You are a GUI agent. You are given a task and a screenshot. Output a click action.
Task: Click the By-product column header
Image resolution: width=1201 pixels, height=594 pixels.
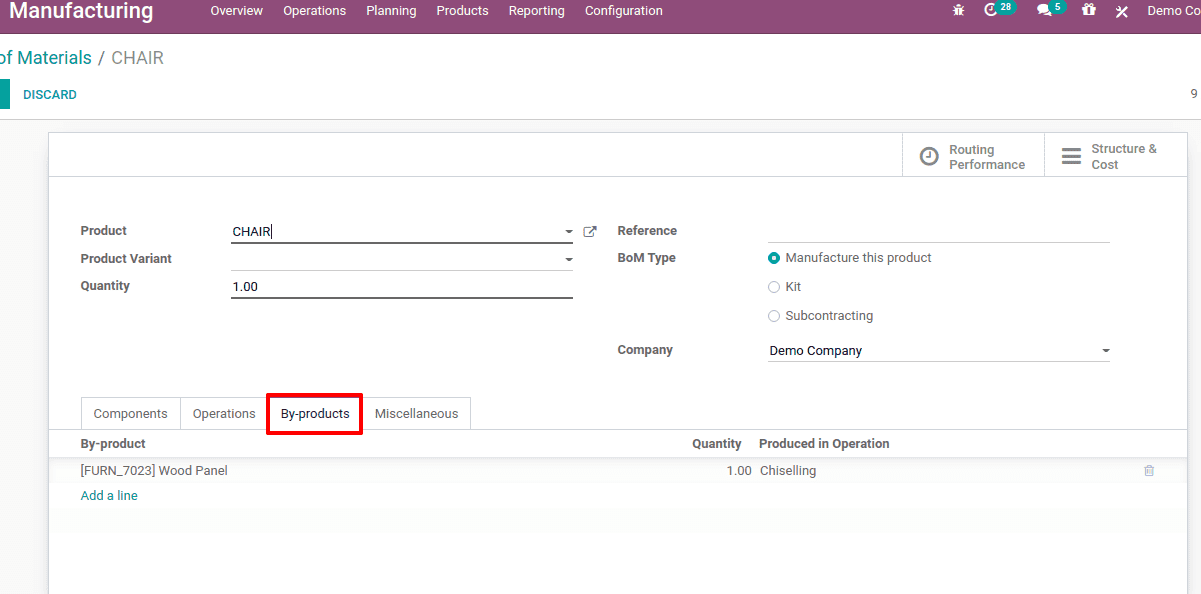pos(113,444)
